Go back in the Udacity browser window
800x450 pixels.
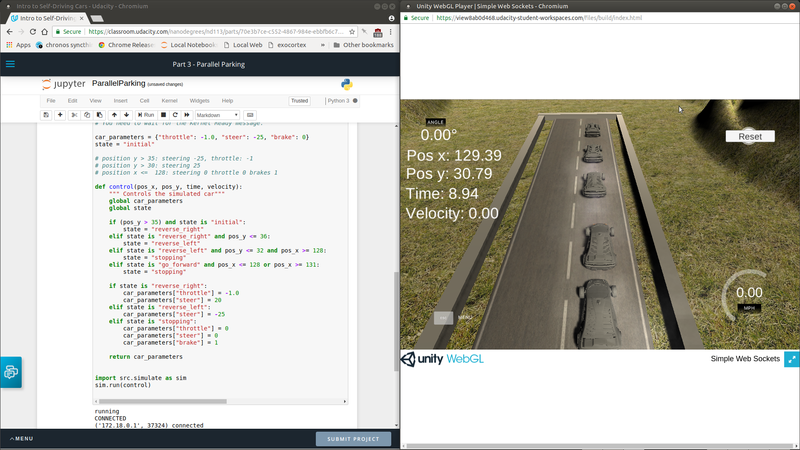coord(10,32)
